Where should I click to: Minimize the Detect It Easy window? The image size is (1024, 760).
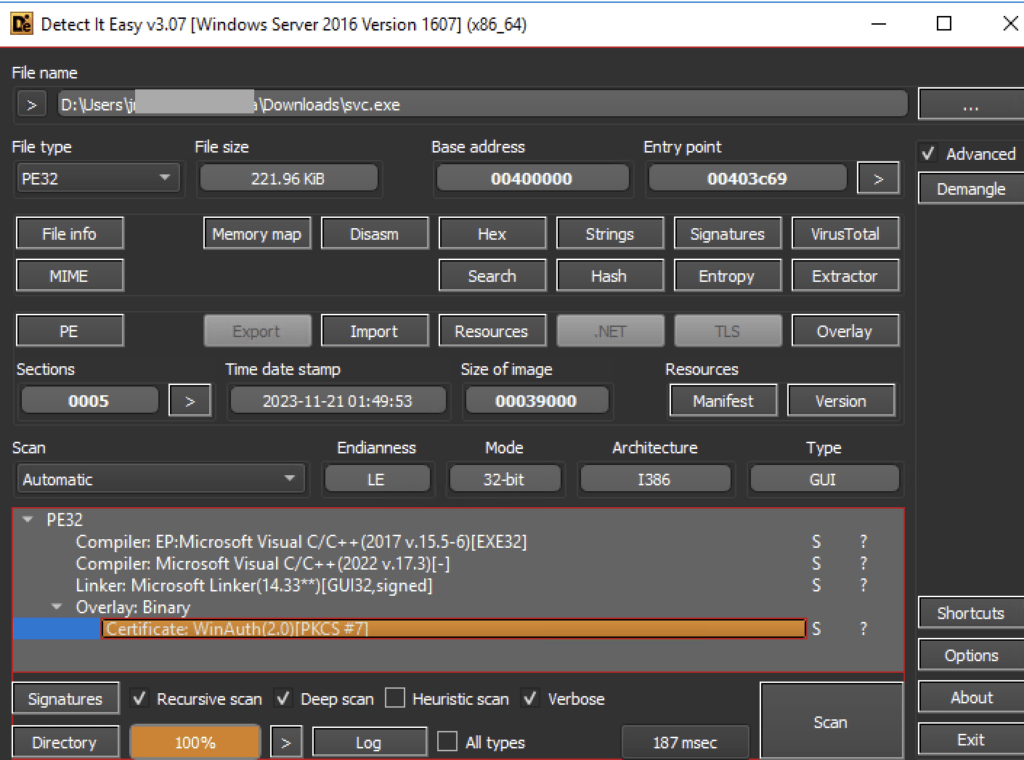coord(879,24)
